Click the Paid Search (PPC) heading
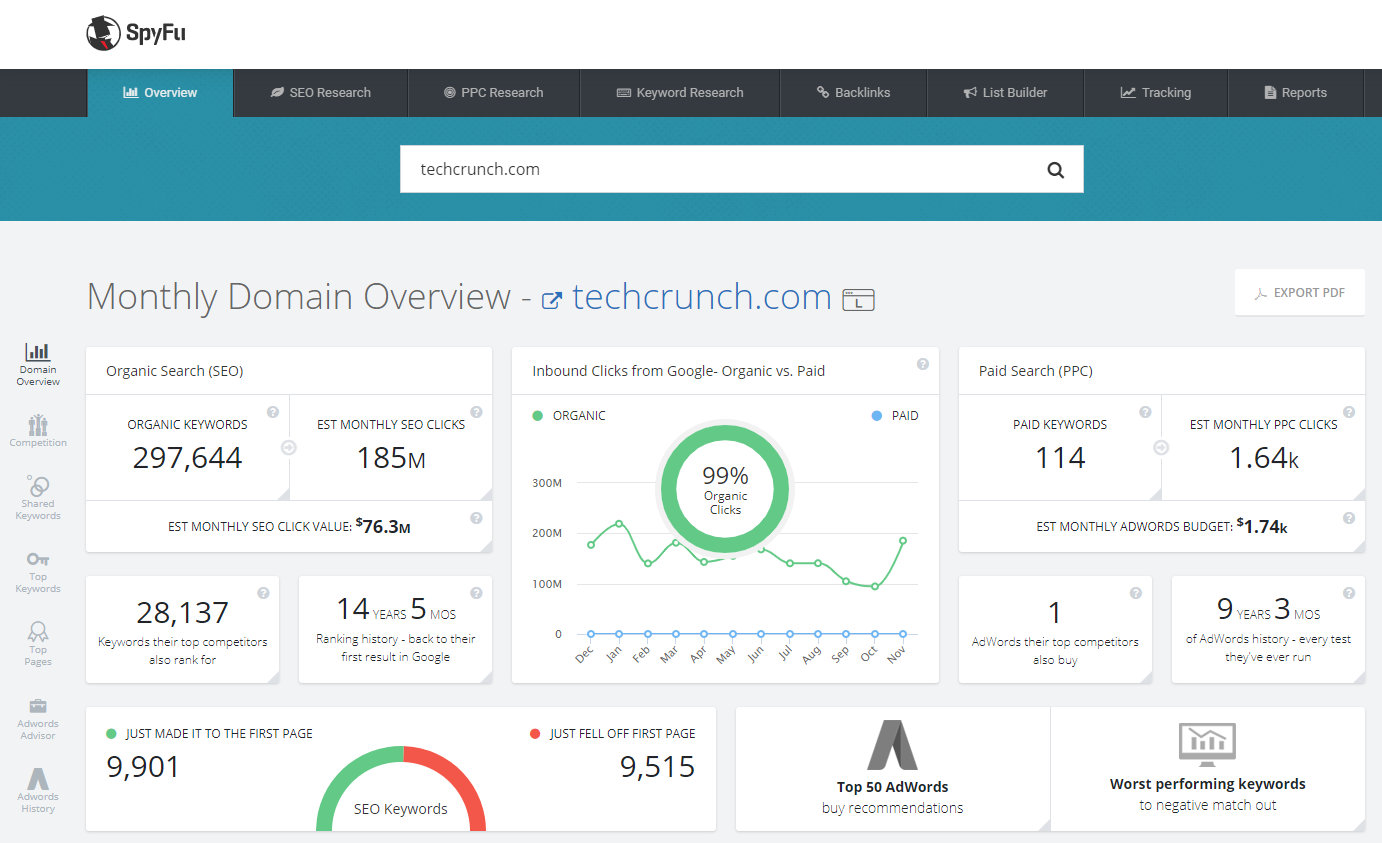 point(1036,371)
